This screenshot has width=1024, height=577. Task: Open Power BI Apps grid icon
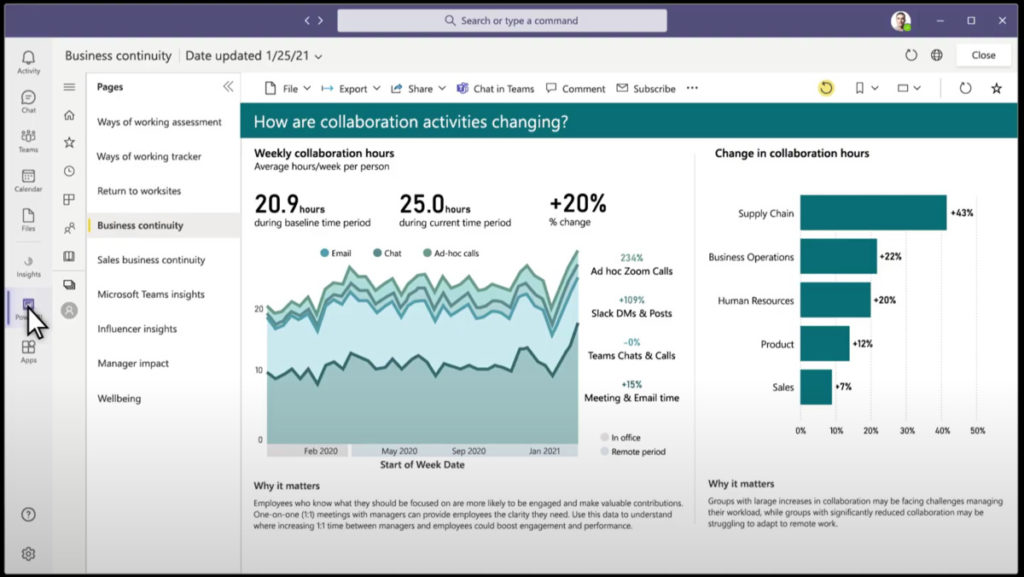69,199
